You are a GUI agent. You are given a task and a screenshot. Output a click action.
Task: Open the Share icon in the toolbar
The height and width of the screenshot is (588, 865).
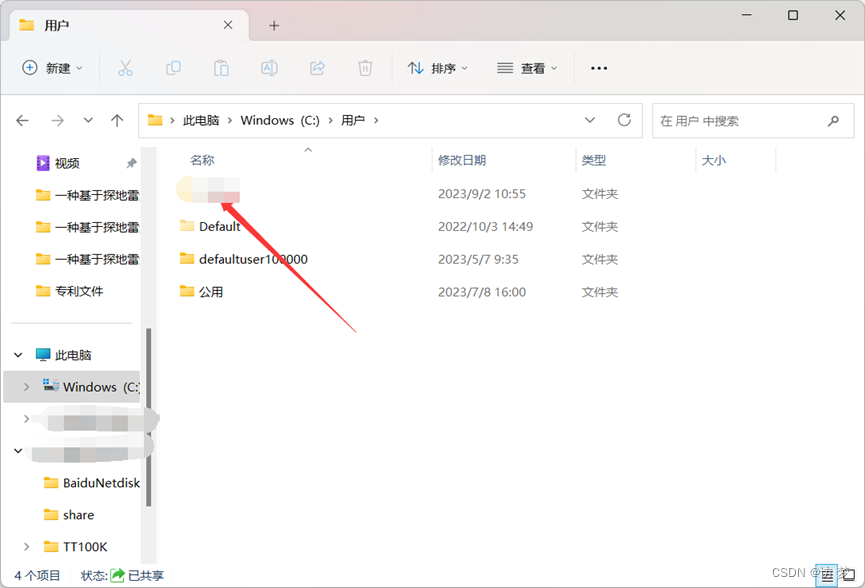pyautogui.click(x=317, y=67)
